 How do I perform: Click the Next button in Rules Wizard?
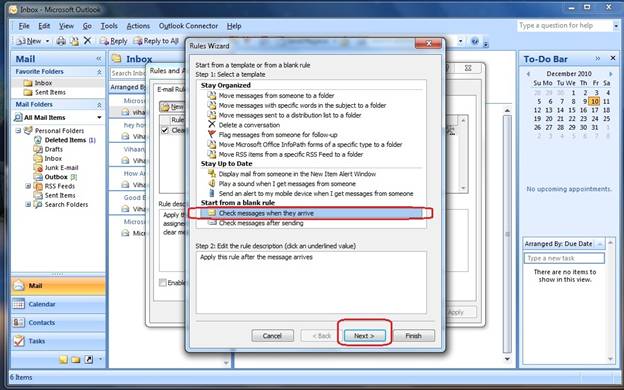[365, 336]
